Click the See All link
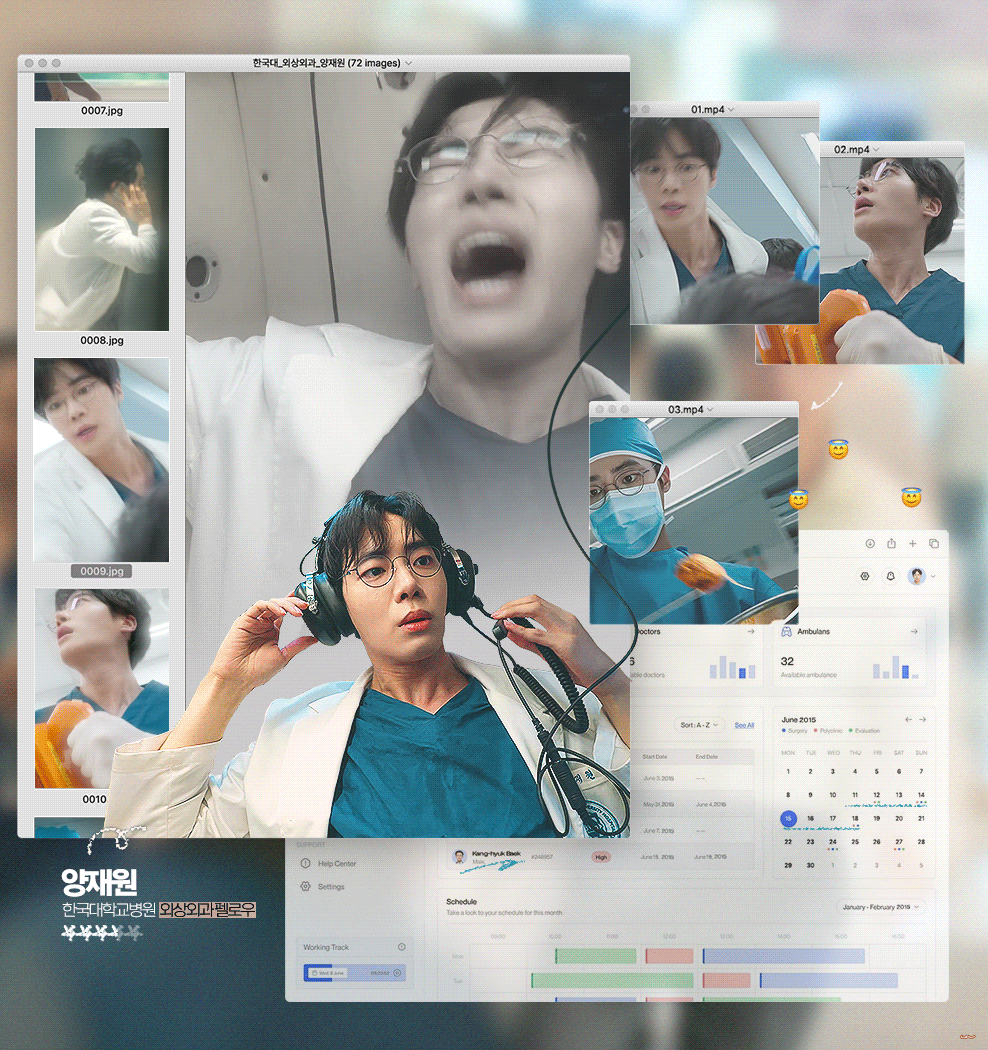Screen dimensions: 988x1050 coord(744,725)
